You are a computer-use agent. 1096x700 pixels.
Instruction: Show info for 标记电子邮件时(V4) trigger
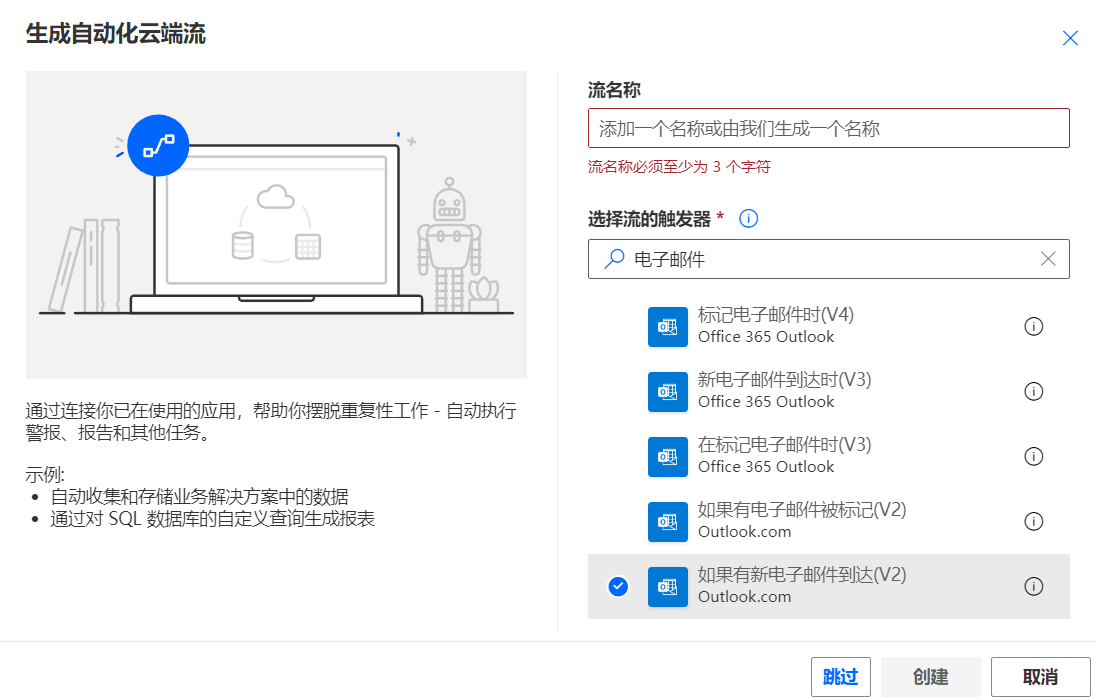(x=1033, y=327)
